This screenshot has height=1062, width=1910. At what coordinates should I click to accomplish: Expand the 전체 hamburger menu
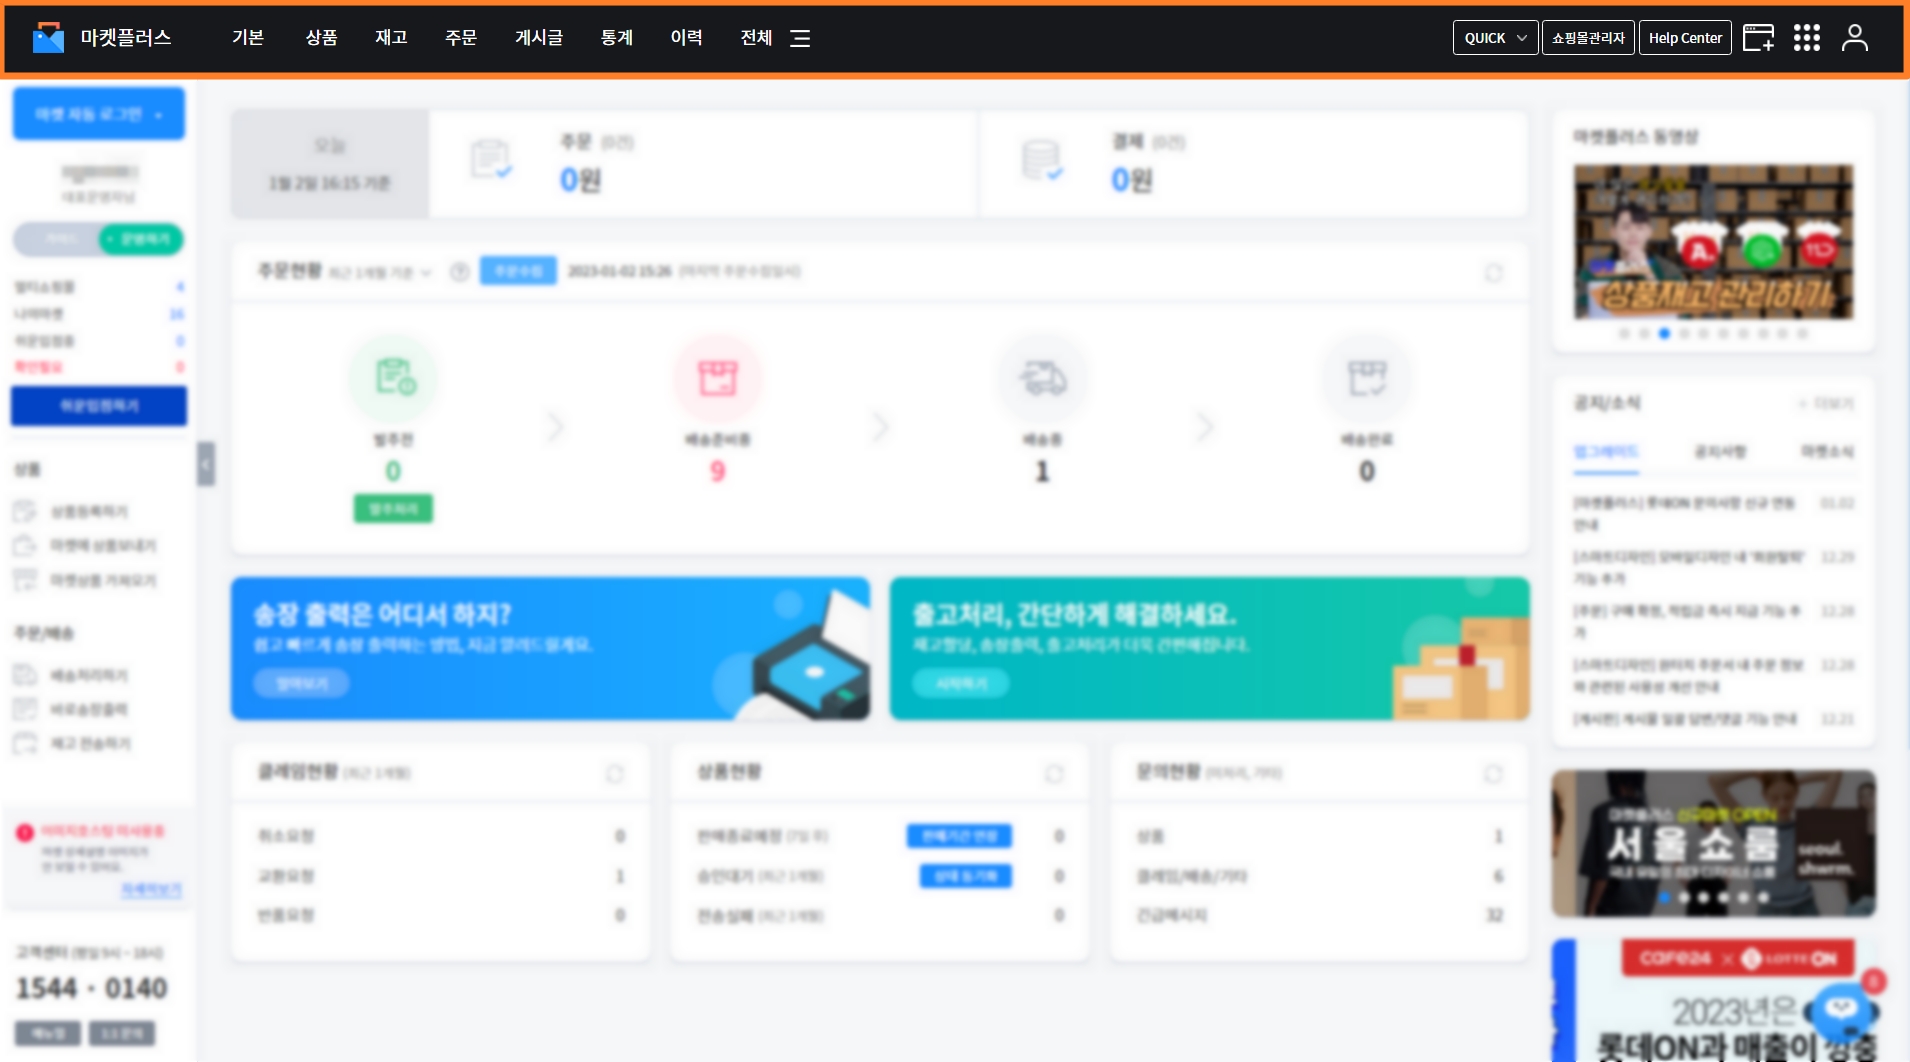point(800,38)
